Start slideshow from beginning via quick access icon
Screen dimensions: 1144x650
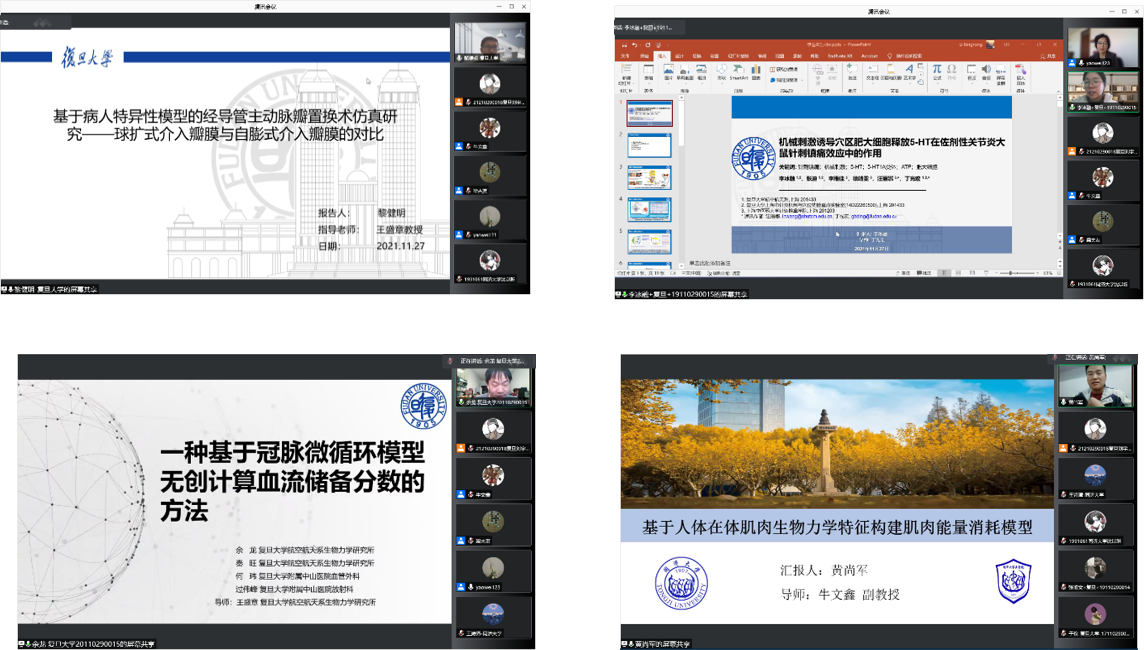(x=658, y=45)
